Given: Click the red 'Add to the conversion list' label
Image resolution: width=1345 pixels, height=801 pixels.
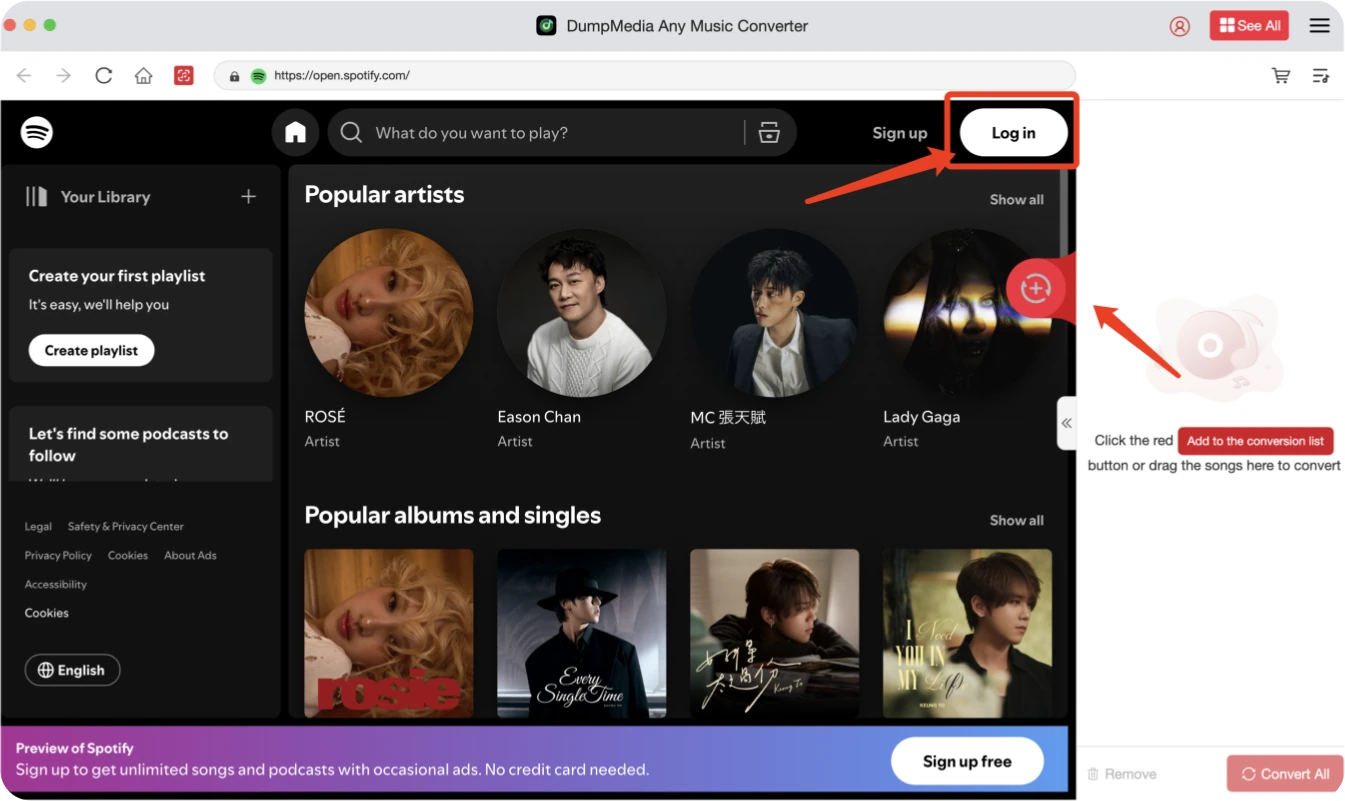Looking at the screenshot, I should [x=1255, y=441].
